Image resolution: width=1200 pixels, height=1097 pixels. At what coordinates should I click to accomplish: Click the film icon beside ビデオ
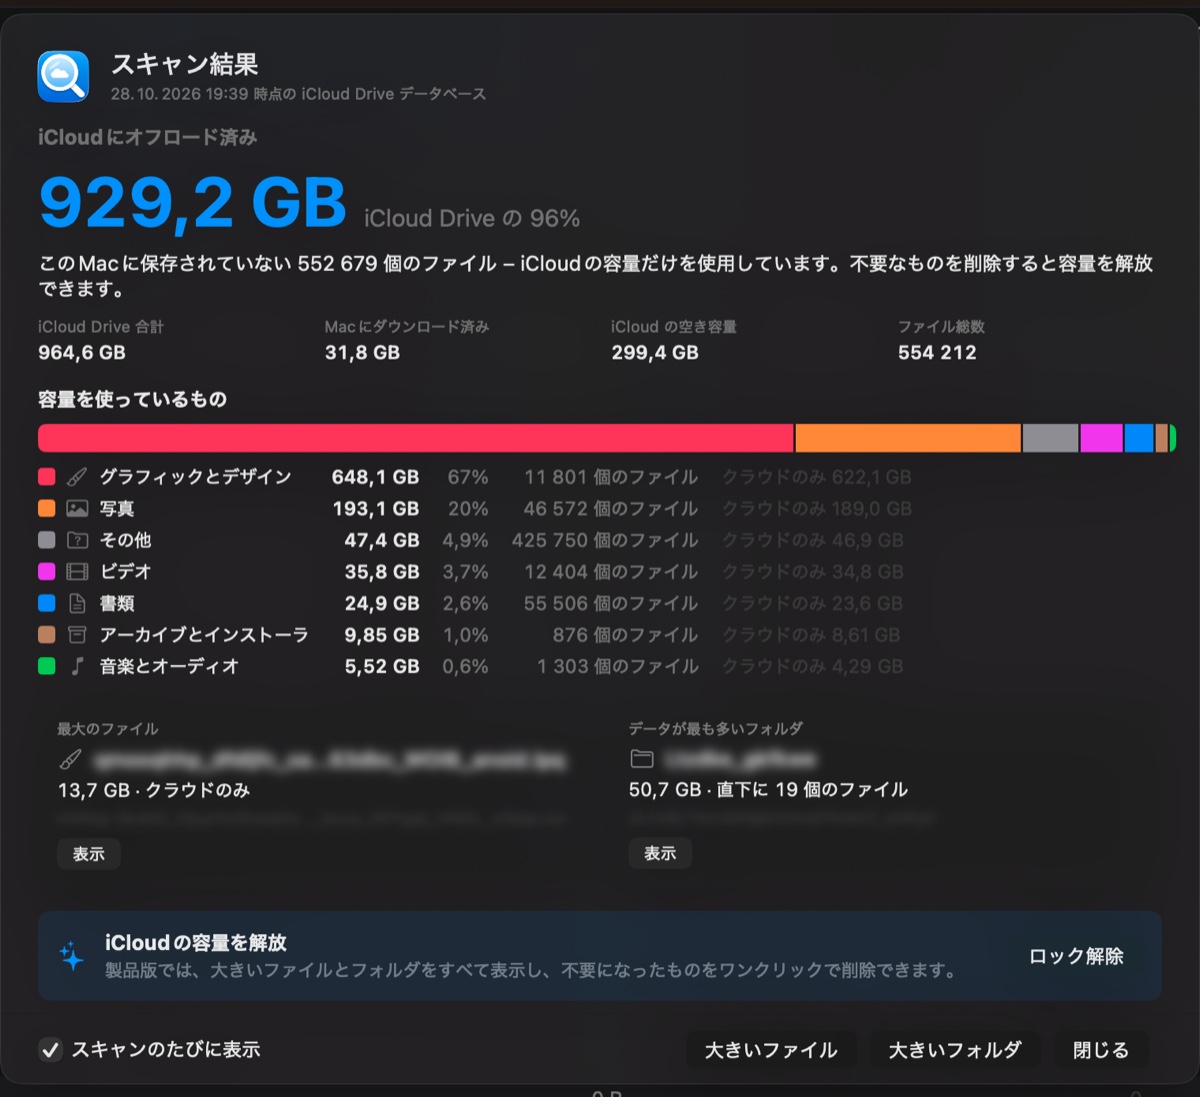(77, 571)
